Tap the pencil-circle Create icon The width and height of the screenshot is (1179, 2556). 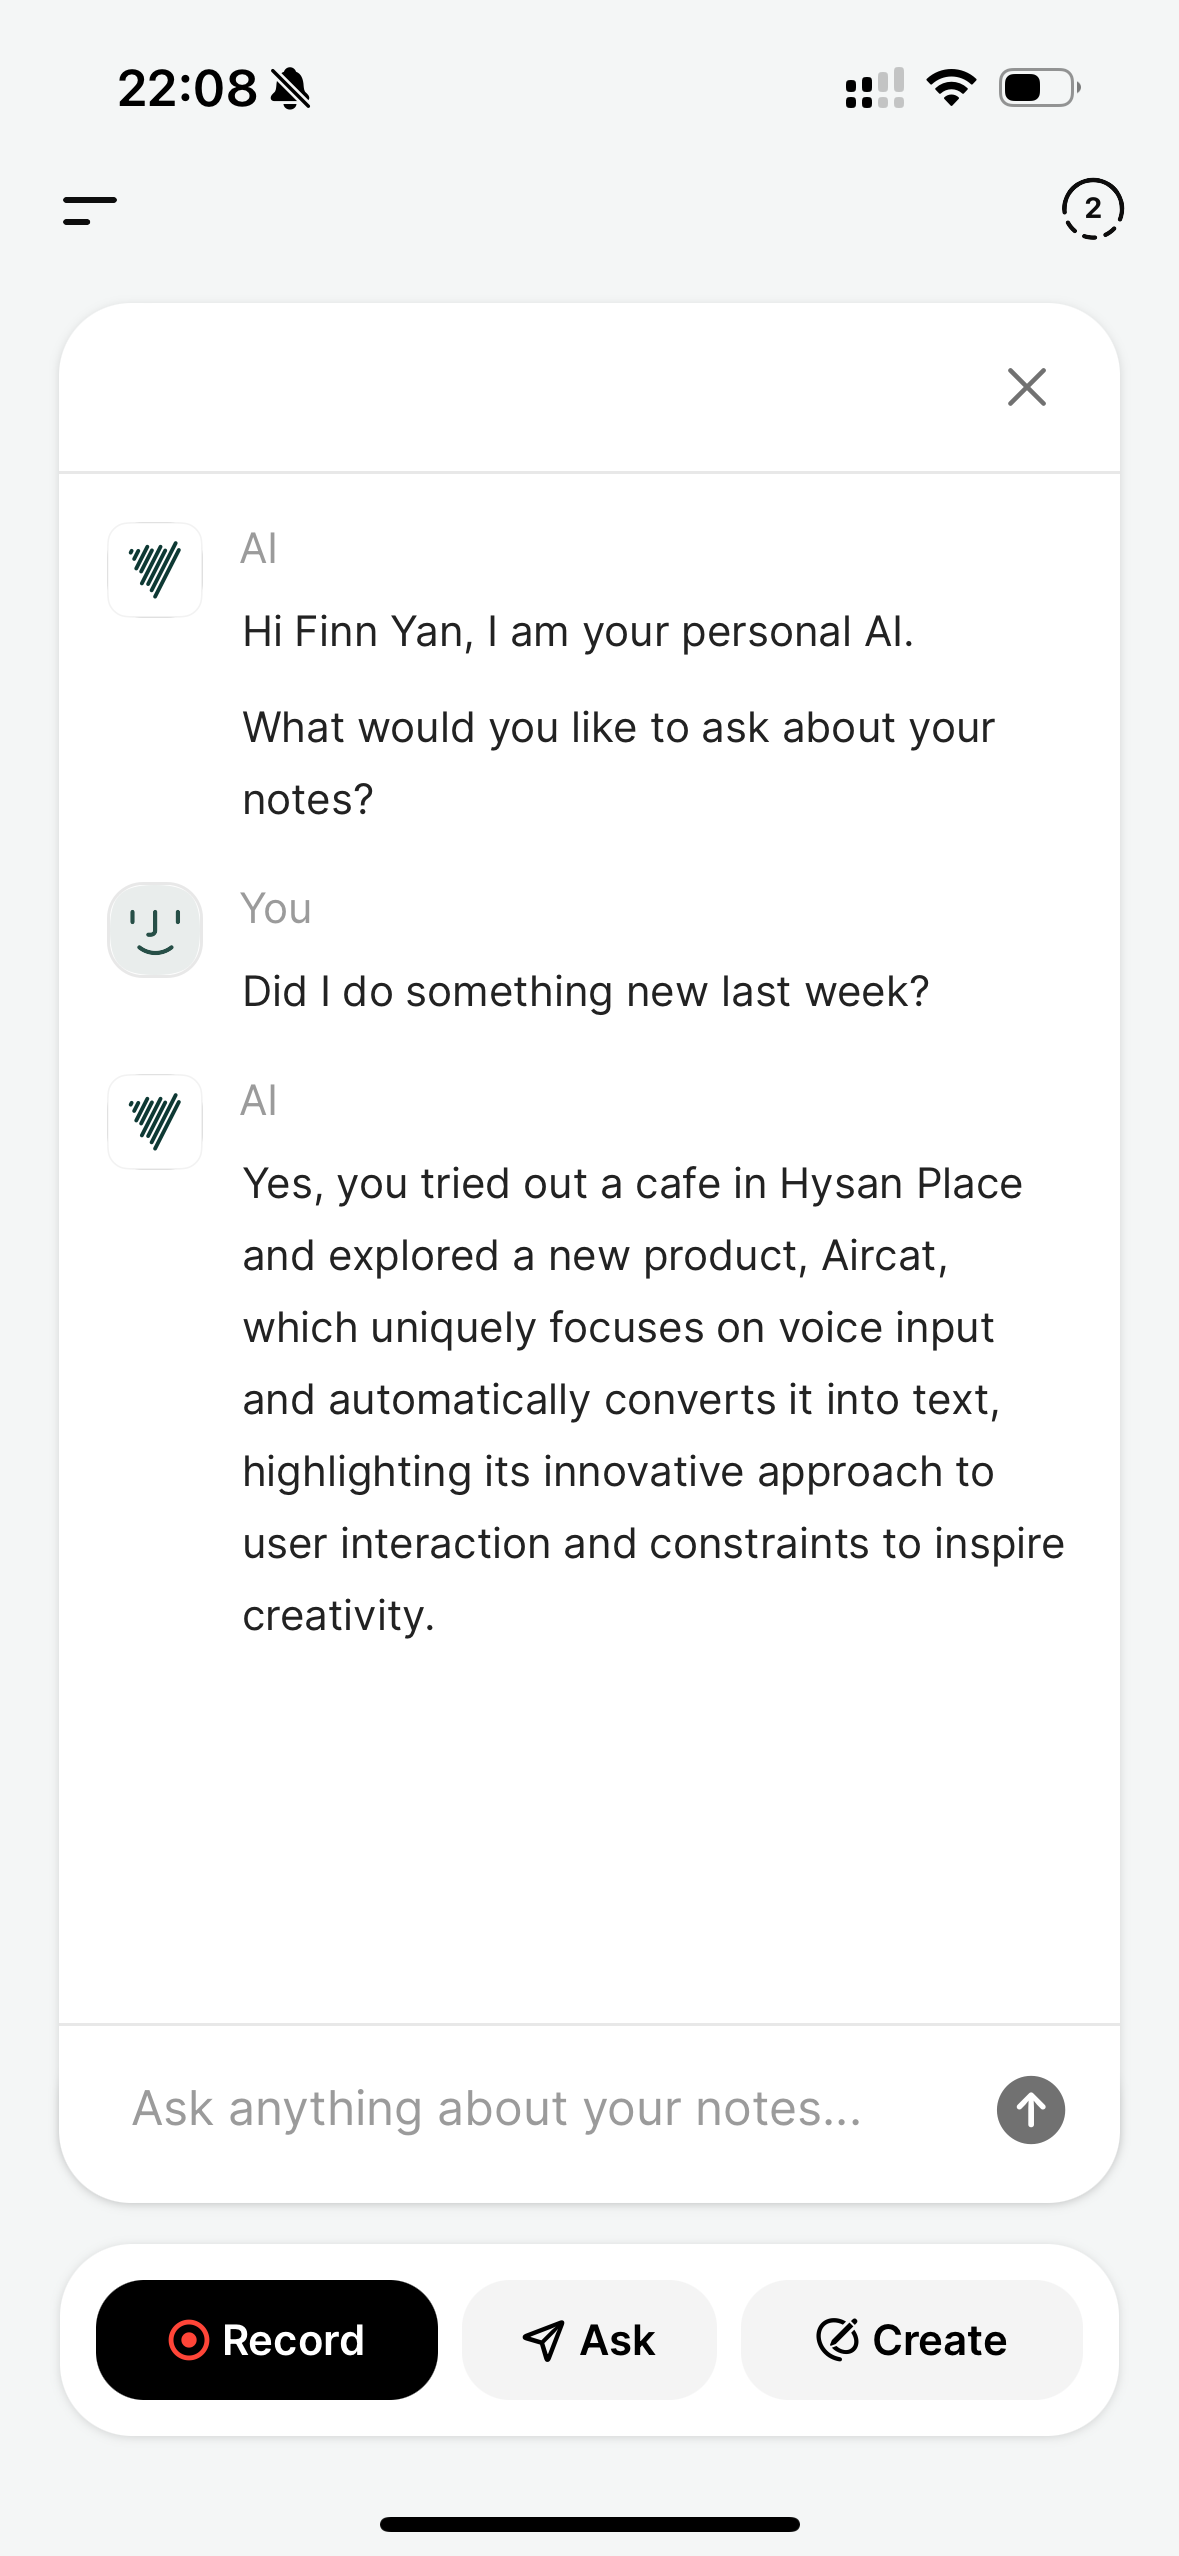click(838, 2339)
